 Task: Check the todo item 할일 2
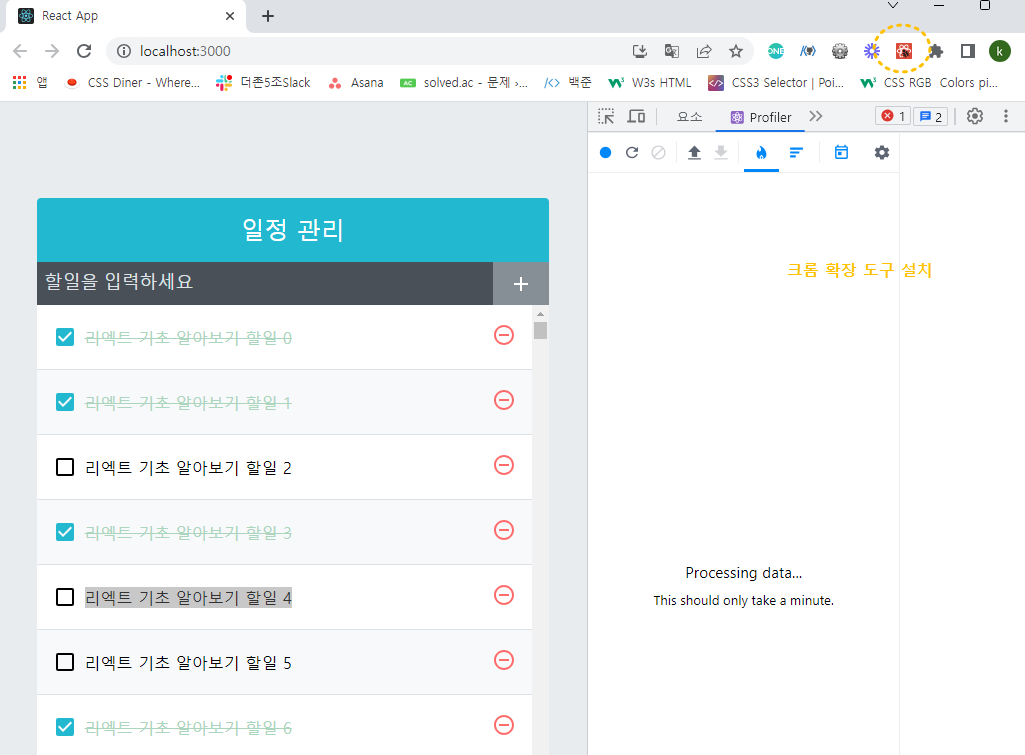(65, 467)
